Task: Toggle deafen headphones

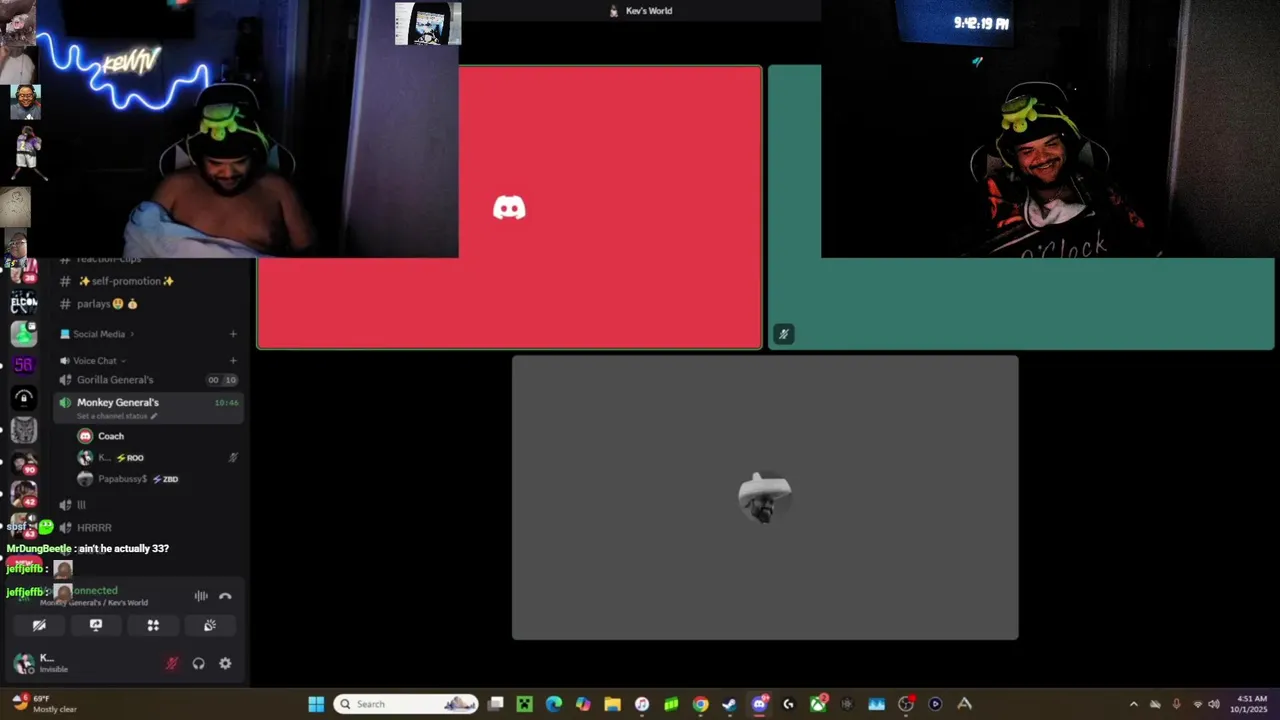Action: [x=198, y=663]
